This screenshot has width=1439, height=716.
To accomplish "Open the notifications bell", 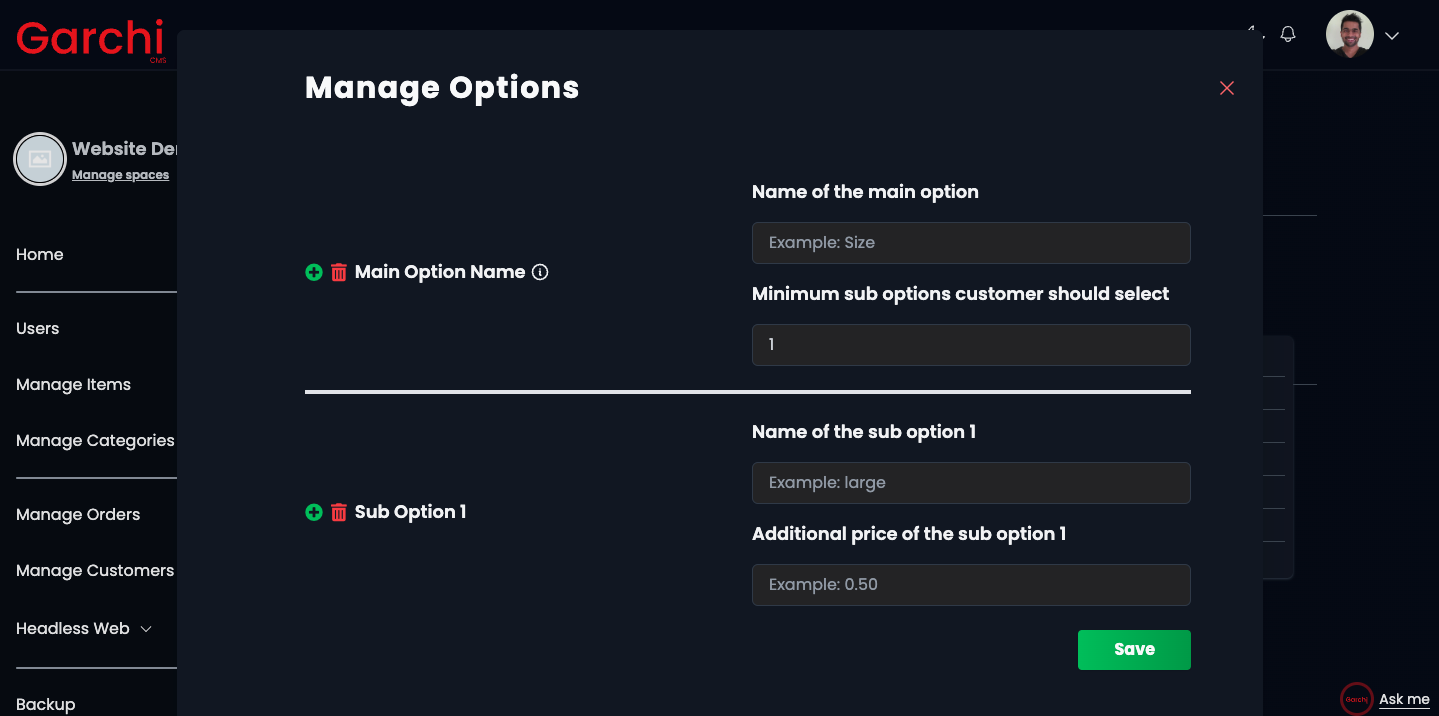I will [x=1288, y=34].
